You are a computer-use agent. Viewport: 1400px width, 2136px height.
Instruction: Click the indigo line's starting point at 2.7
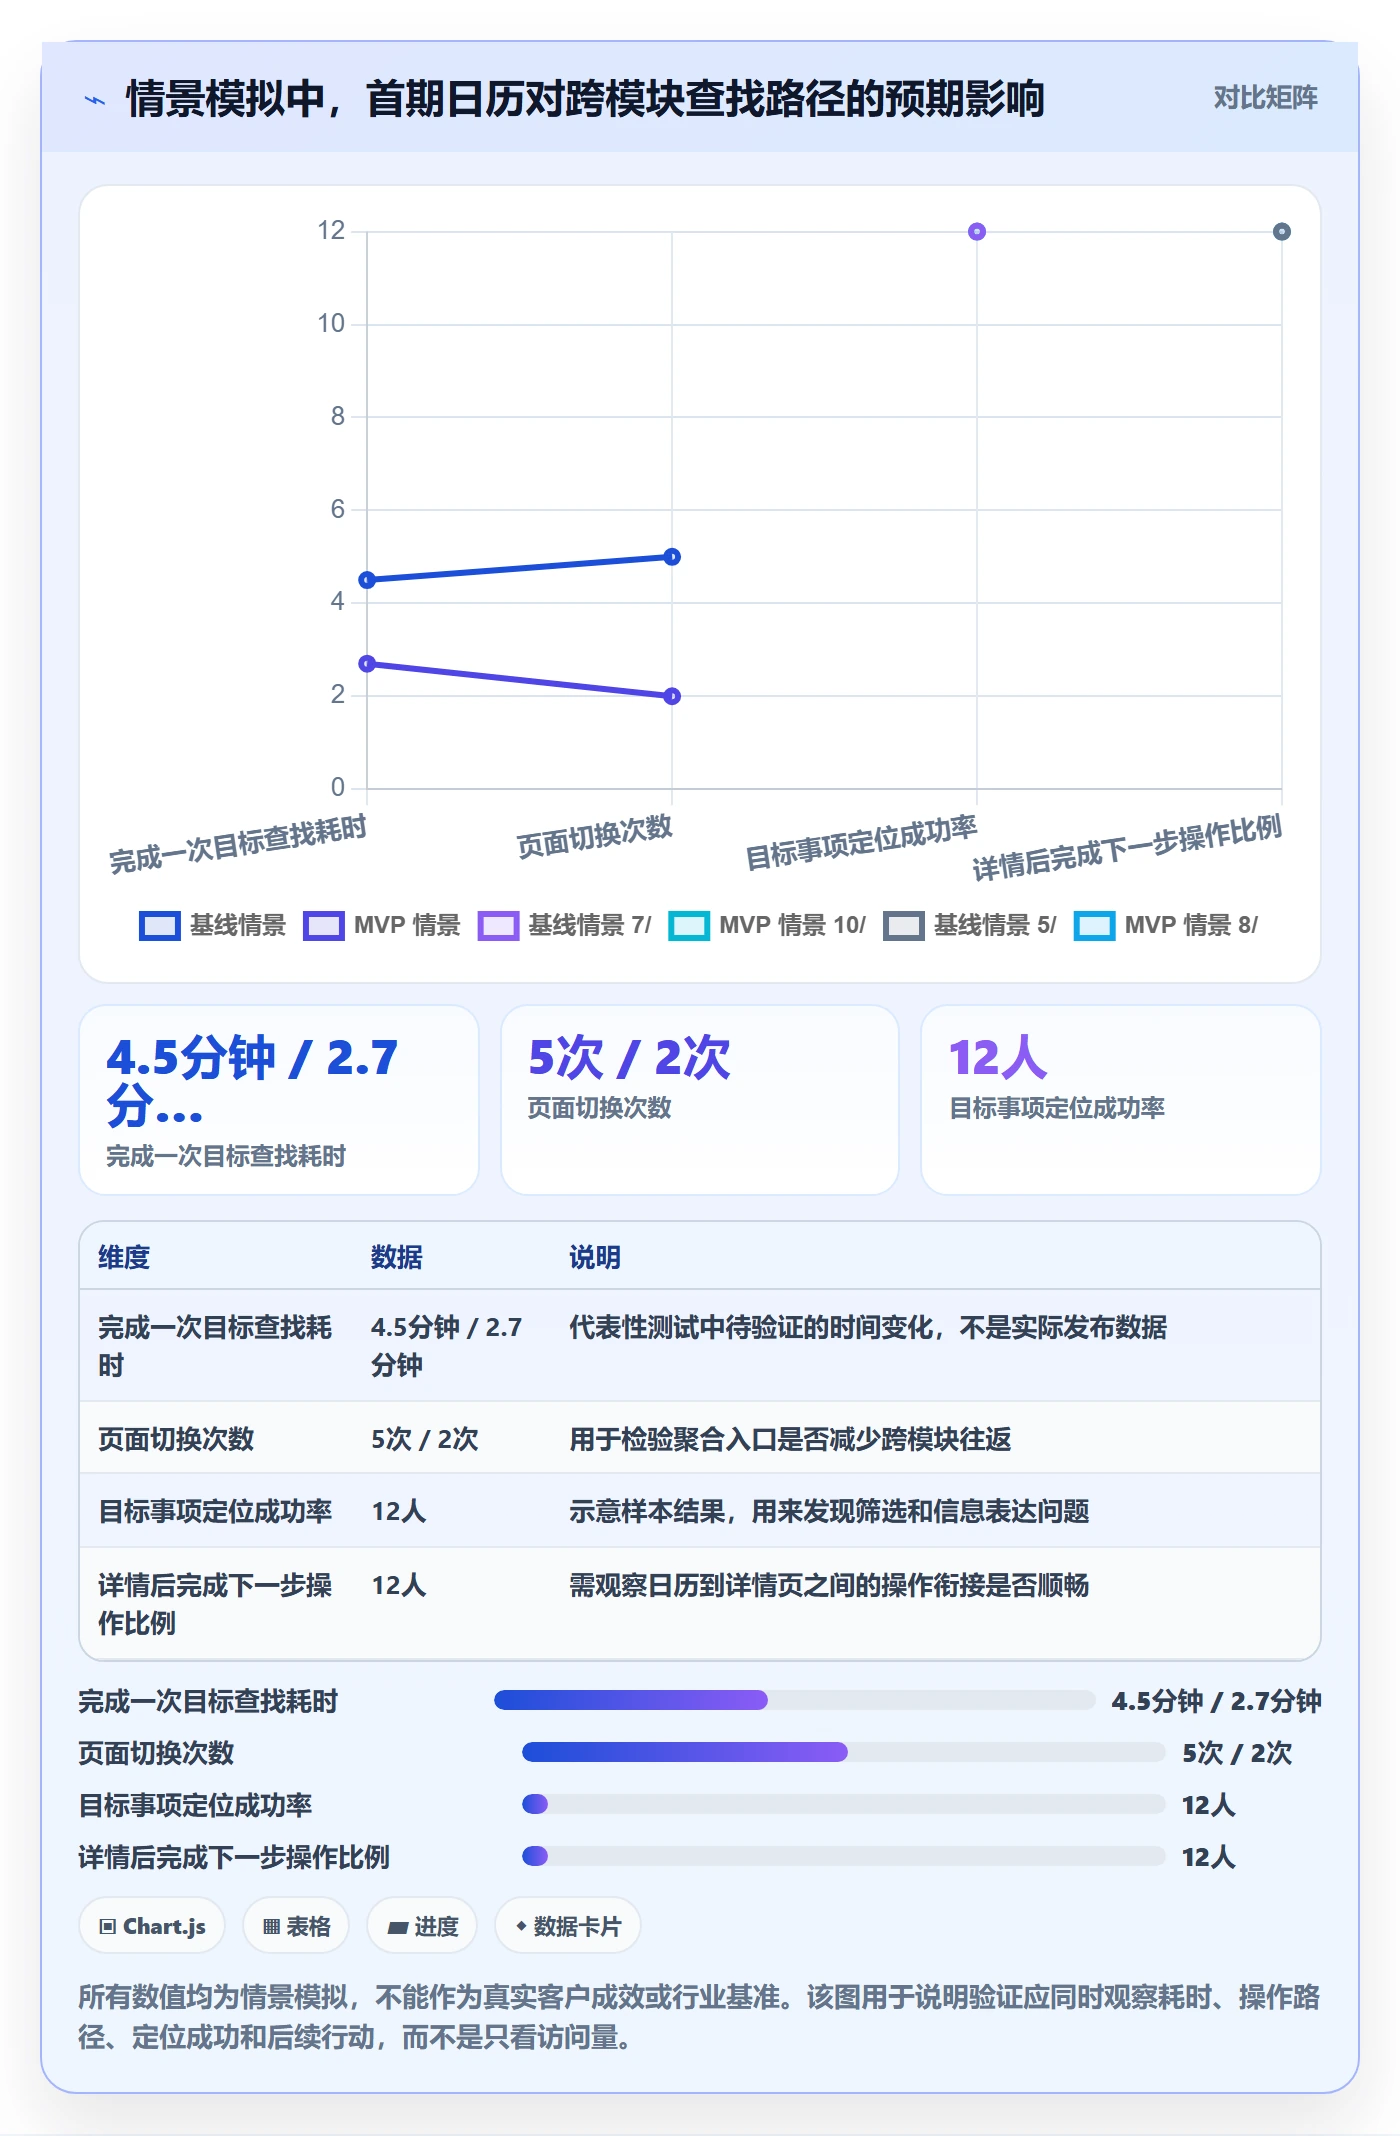point(367,664)
